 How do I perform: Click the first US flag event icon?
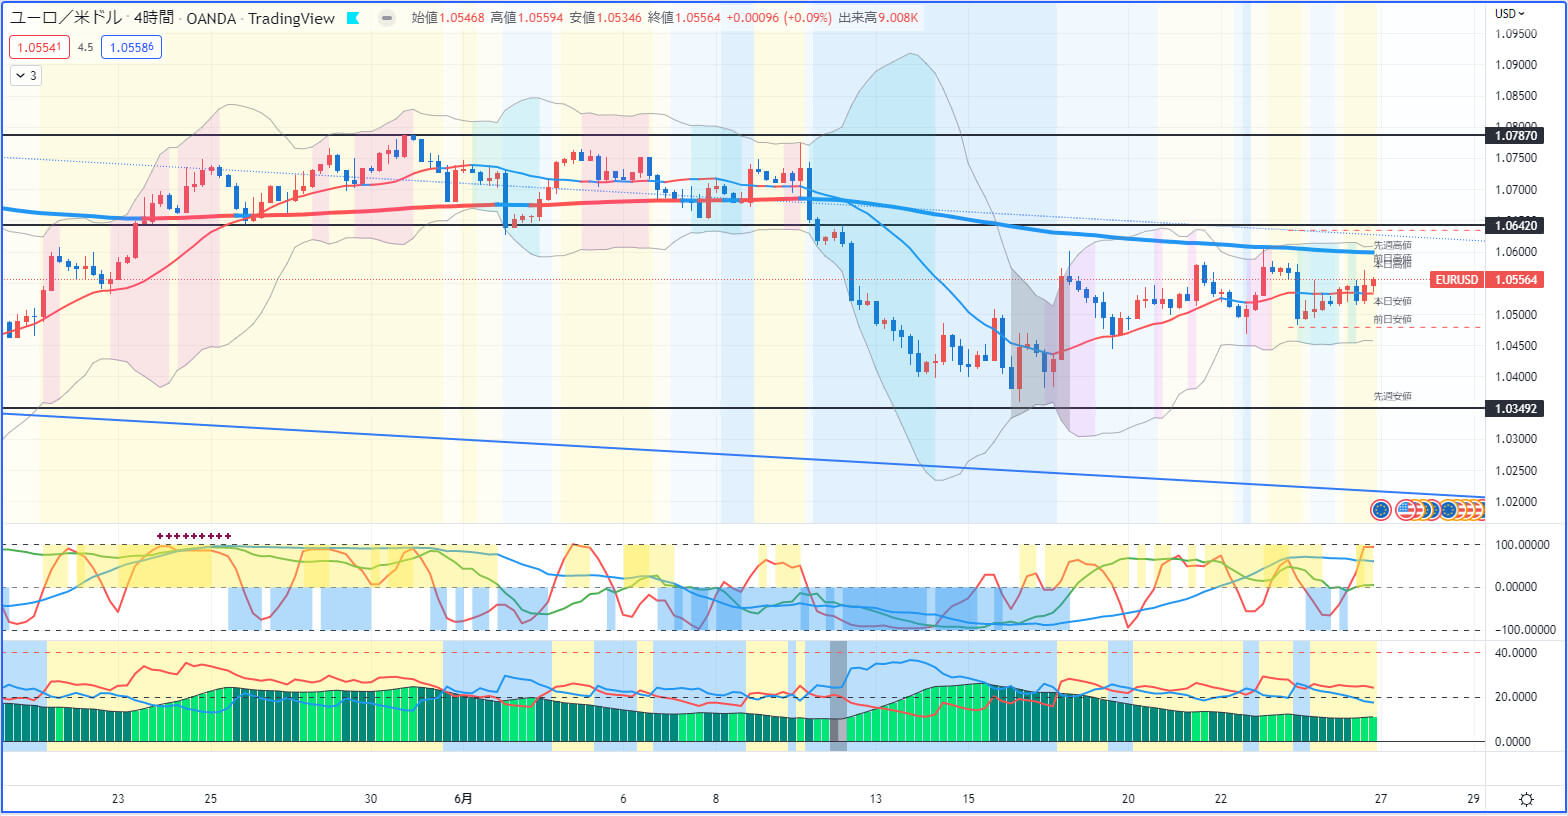click(1406, 510)
